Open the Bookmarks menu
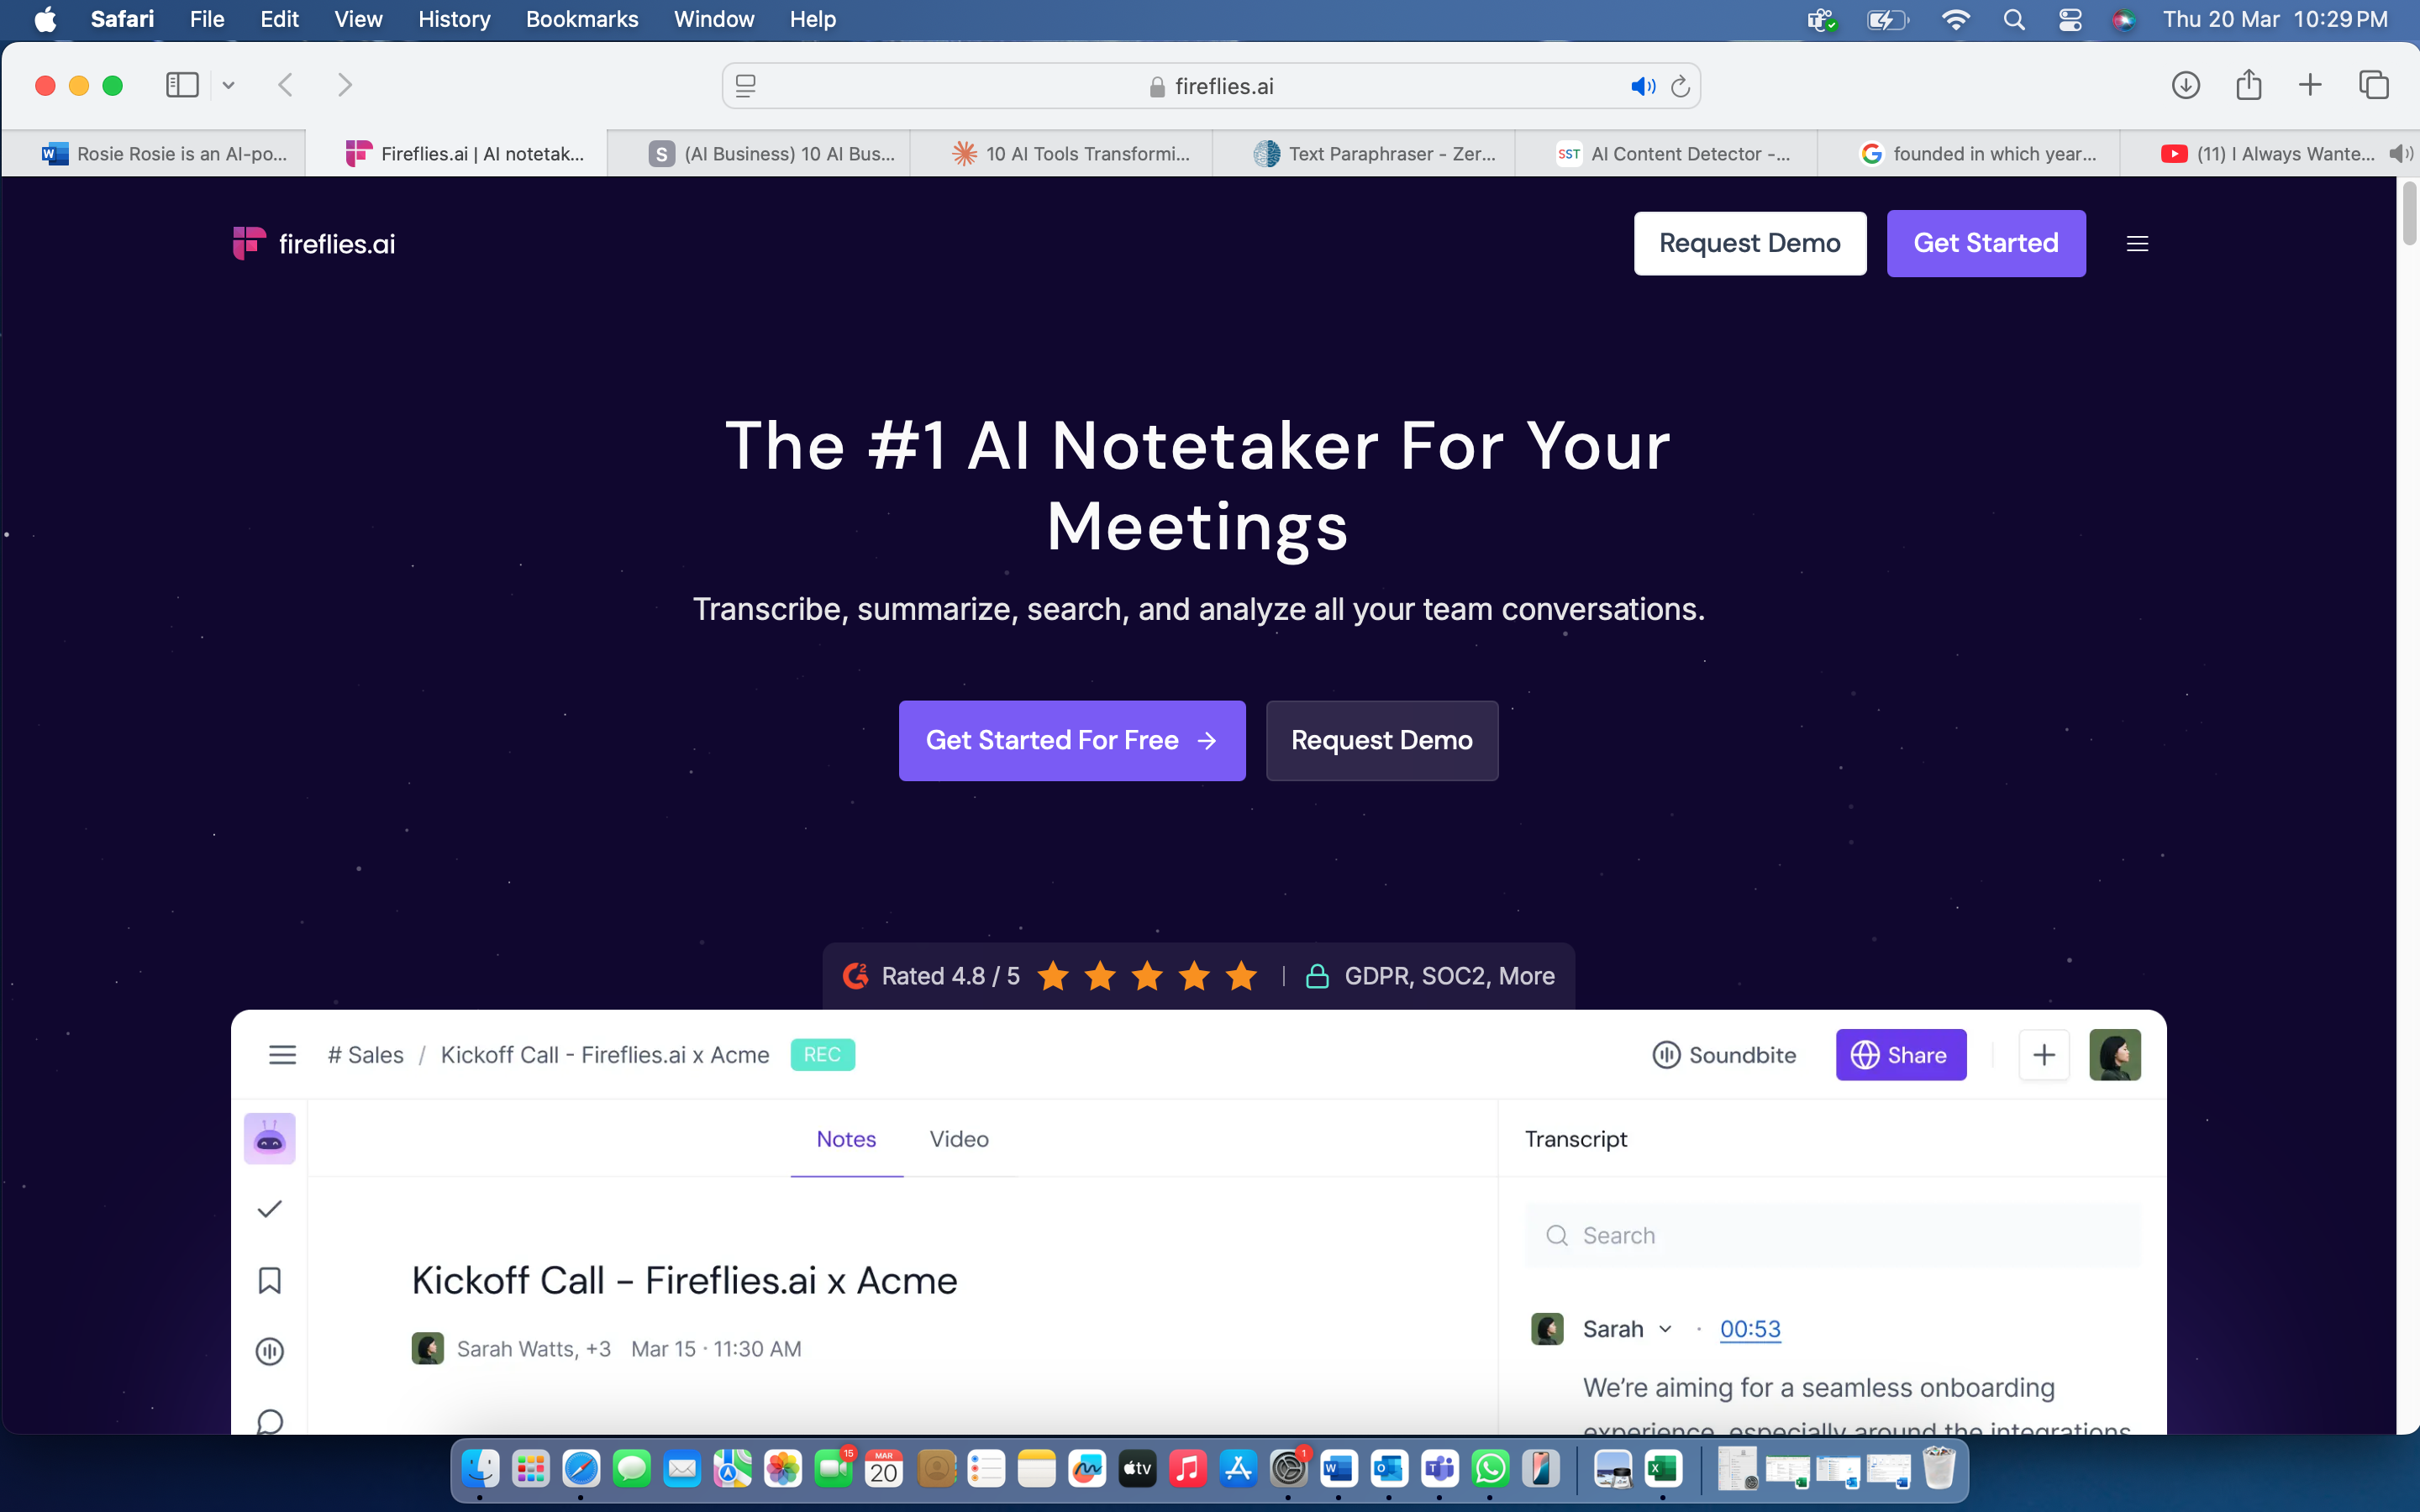The height and width of the screenshot is (1512, 2420). click(x=582, y=19)
